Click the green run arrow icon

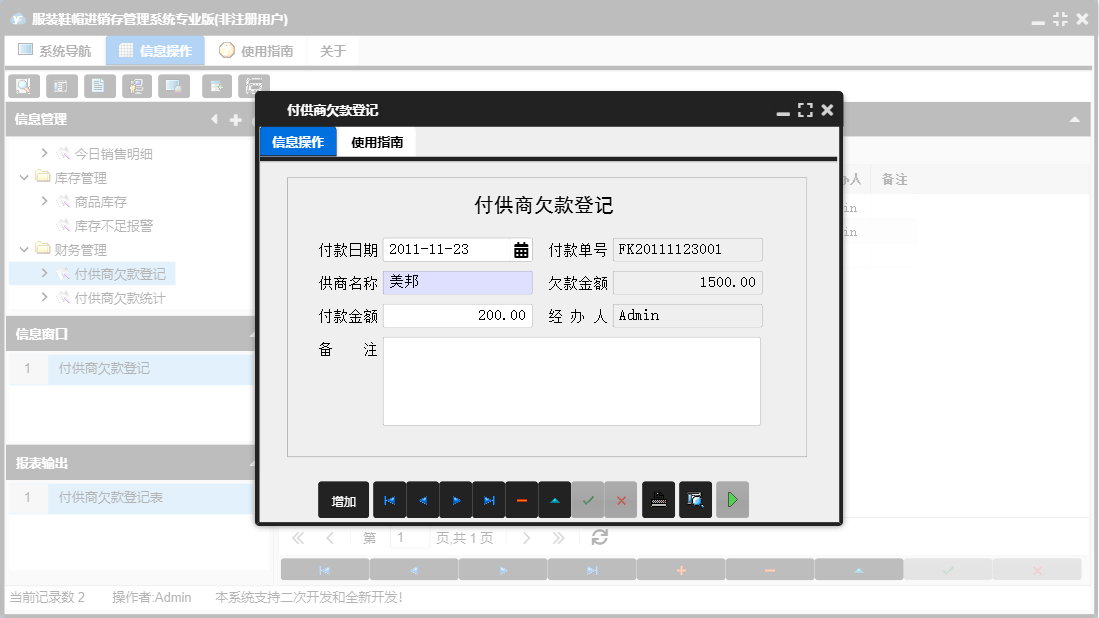732,499
